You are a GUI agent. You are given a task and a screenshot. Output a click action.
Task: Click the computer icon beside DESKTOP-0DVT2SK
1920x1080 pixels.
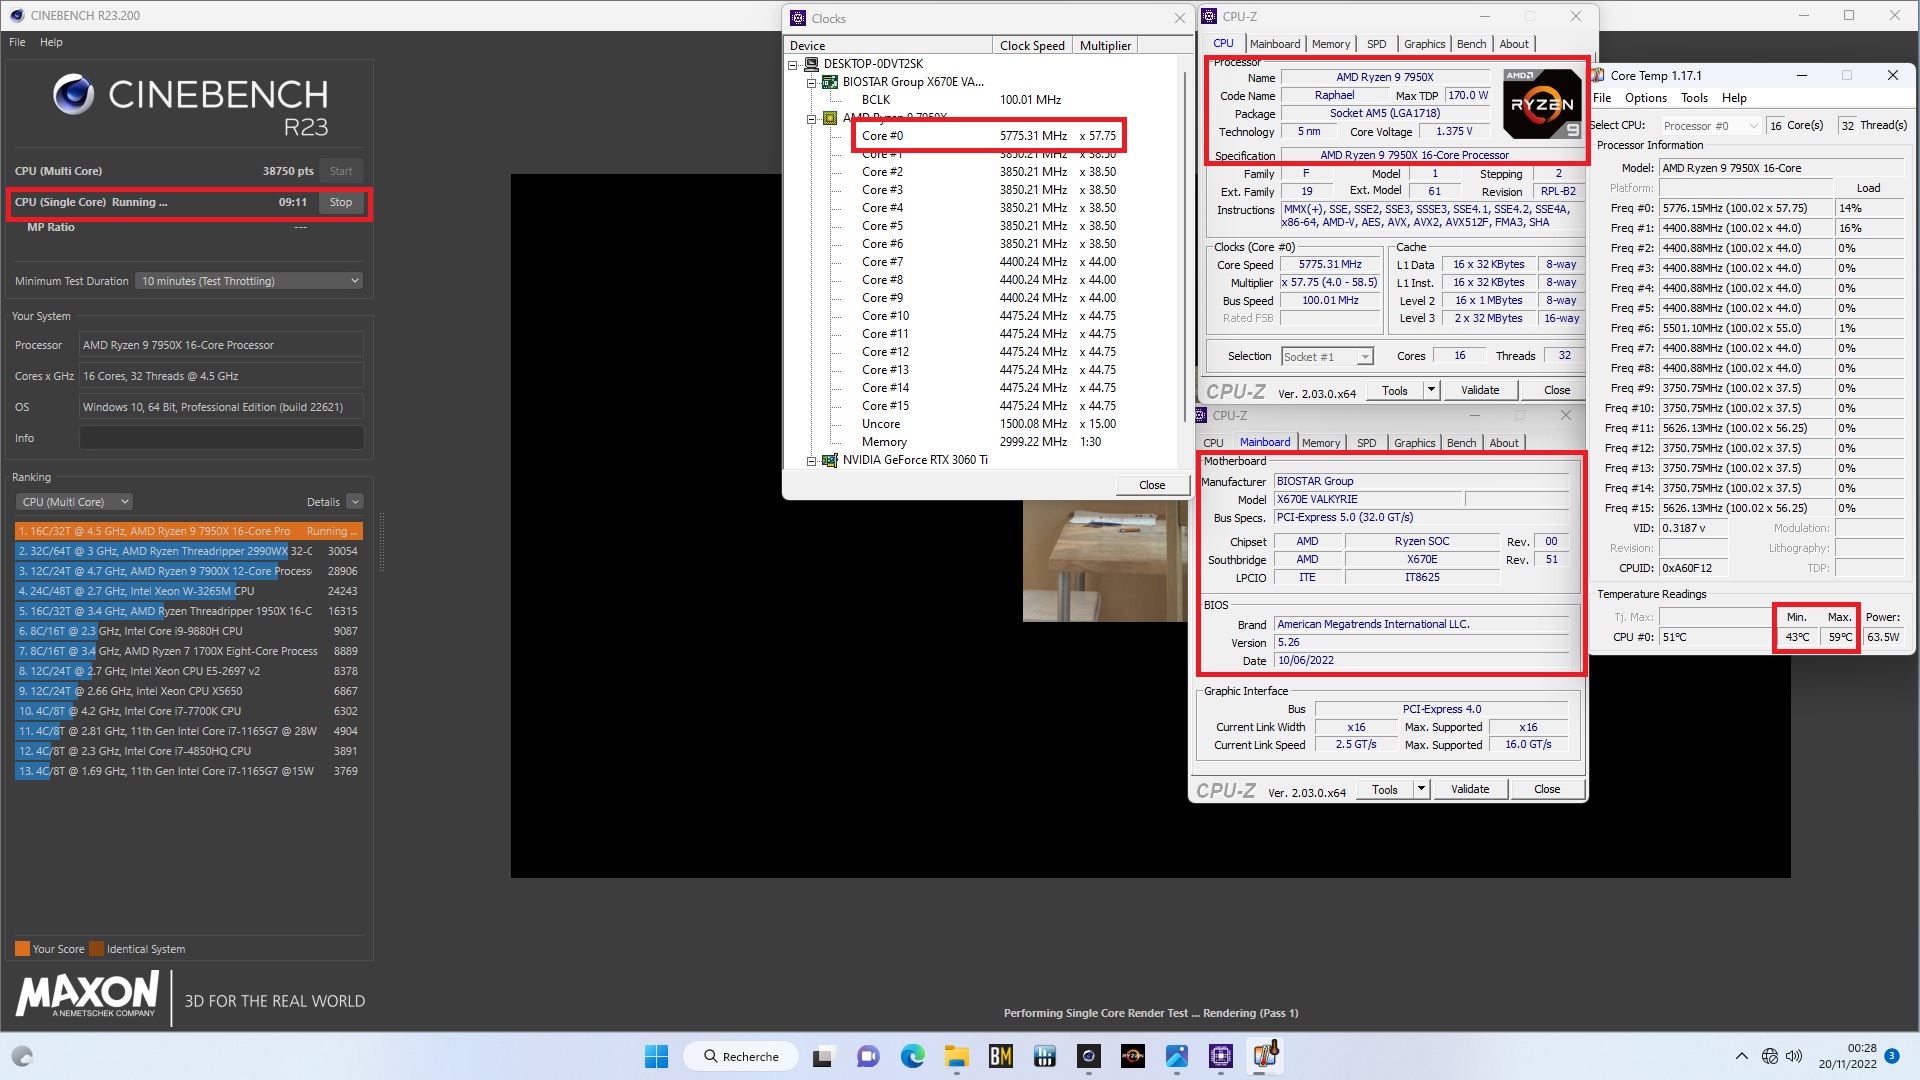coord(811,64)
